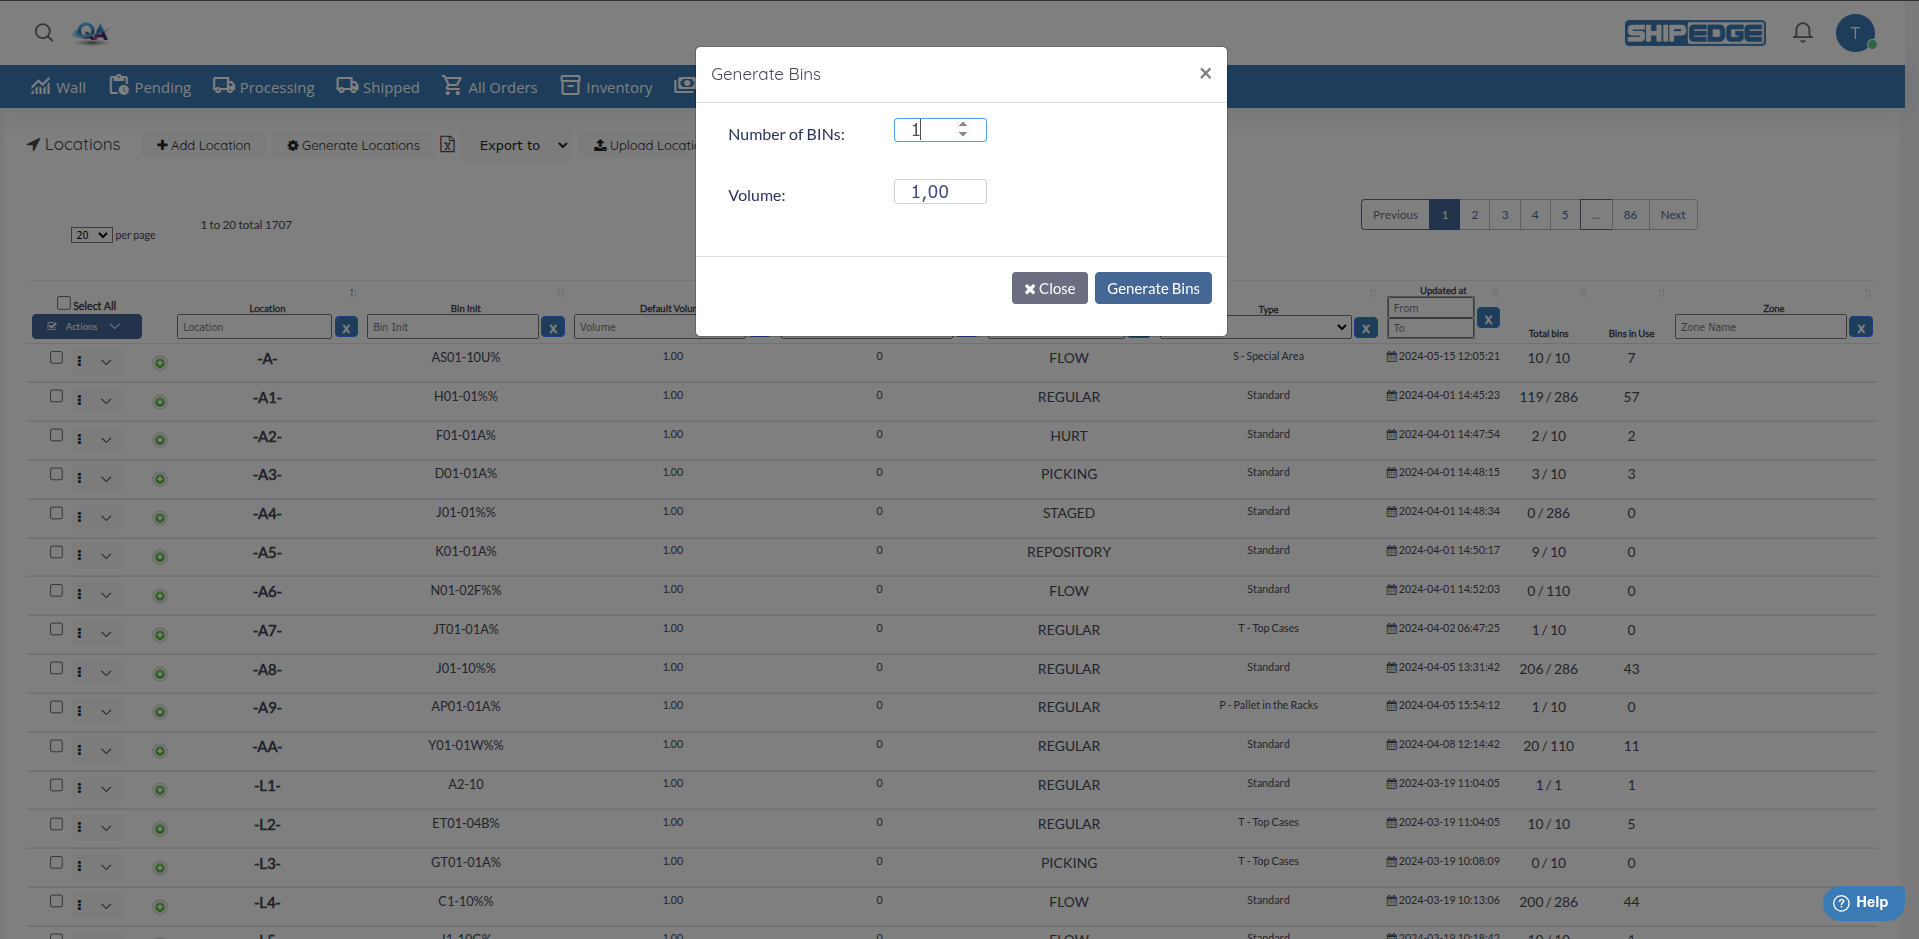
Task: Tick the checkbox for -A9- location
Action: [56, 707]
